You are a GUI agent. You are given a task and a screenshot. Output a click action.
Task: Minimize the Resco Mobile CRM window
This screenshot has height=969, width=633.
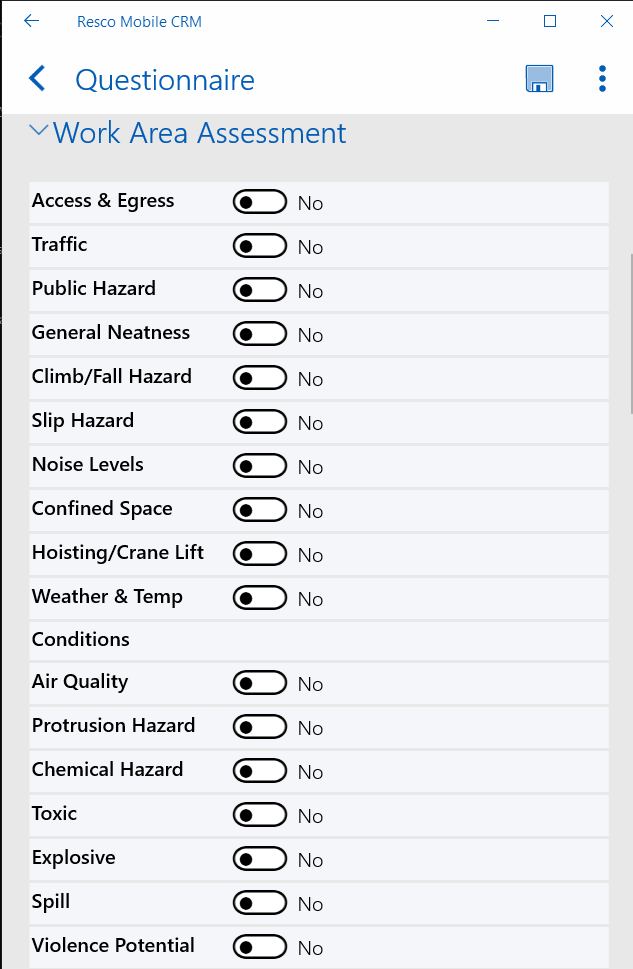(493, 21)
